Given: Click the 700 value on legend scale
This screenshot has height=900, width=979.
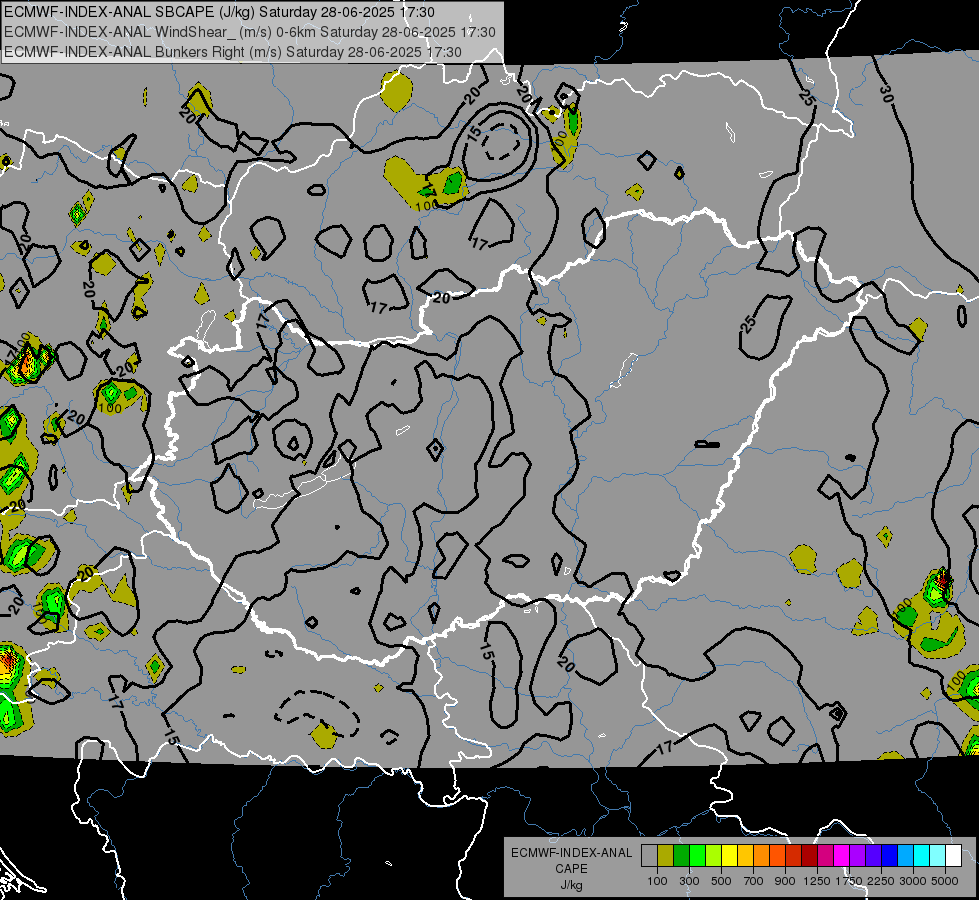Looking at the screenshot, I should pyautogui.click(x=754, y=881).
